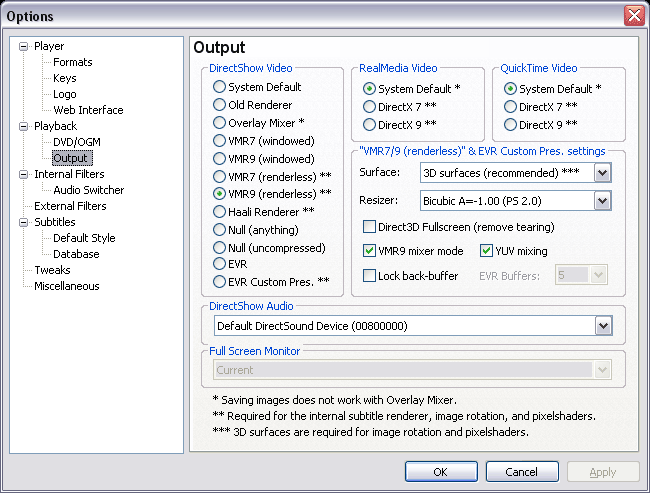The height and width of the screenshot is (493, 650).
Task: Collapse the Player tree node
Action: tap(24, 46)
